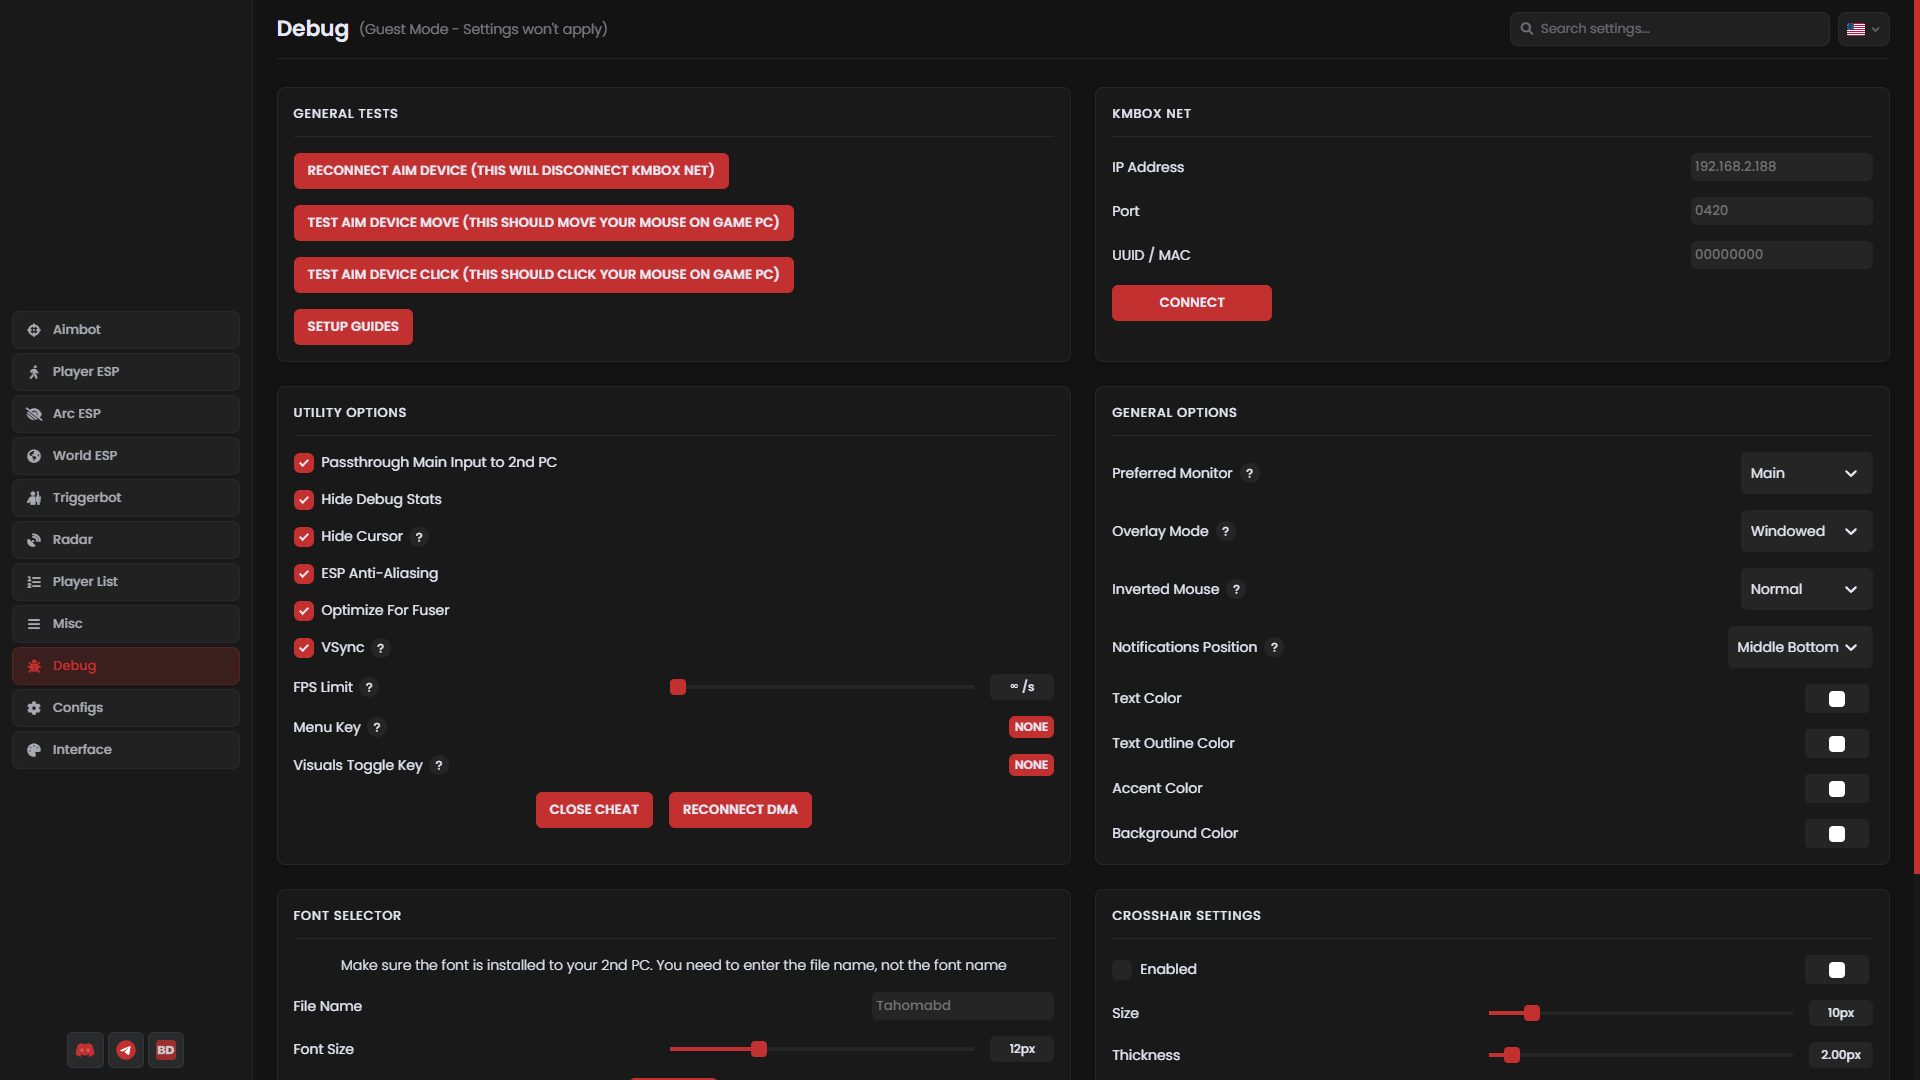Click the Interface palette icon
Image resolution: width=1920 pixels, height=1080 pixels.
click(x=34, y=750)
